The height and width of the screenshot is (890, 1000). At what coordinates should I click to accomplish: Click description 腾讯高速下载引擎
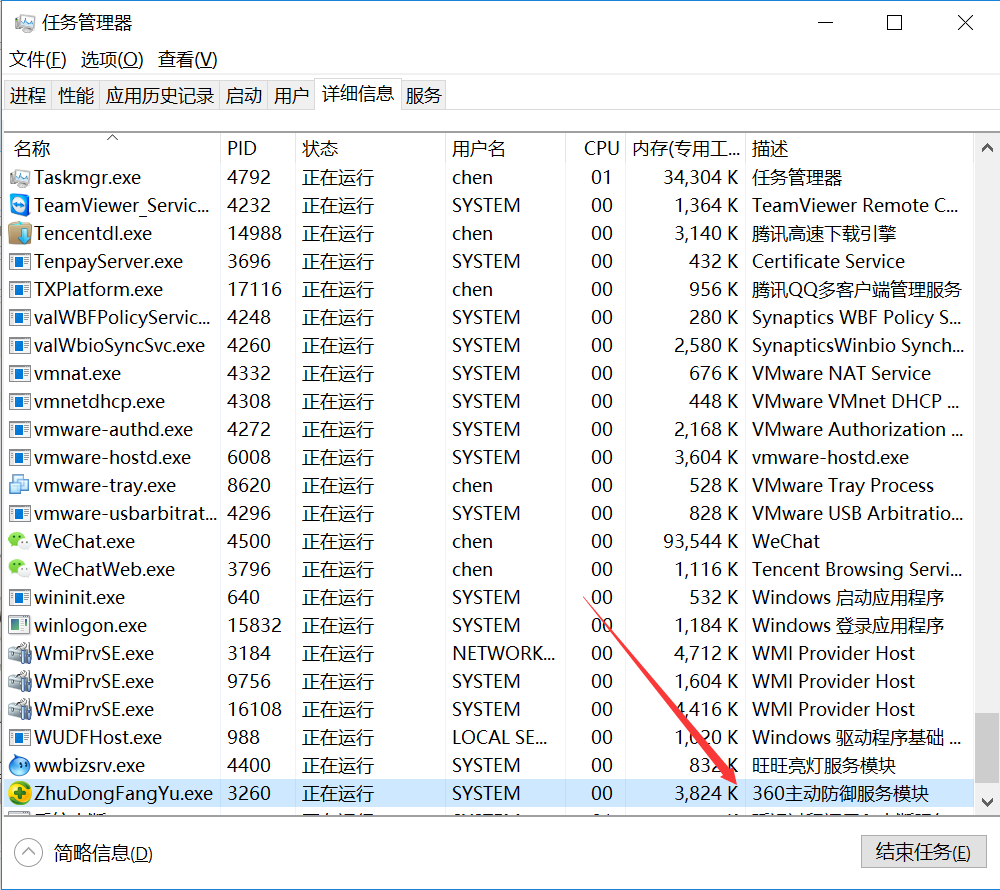coord(824,233)
